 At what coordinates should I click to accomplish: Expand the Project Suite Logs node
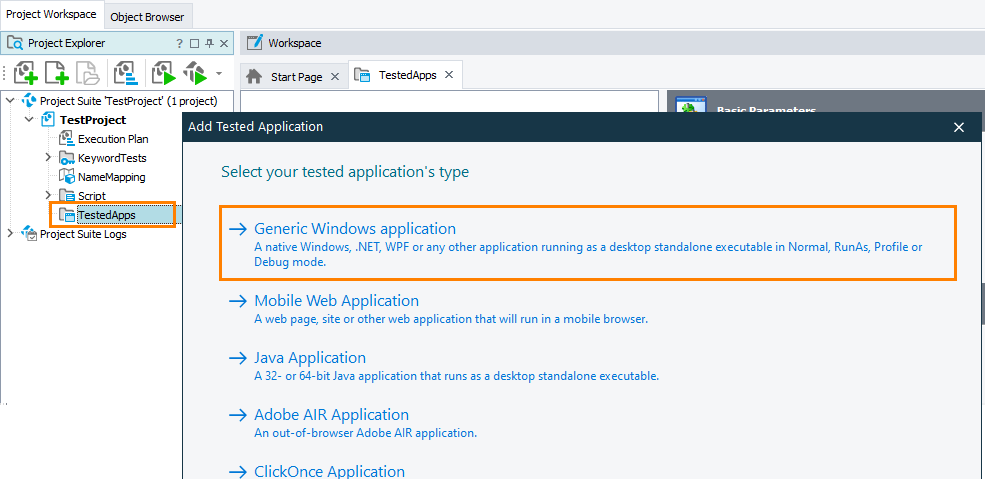pos(11,234)
